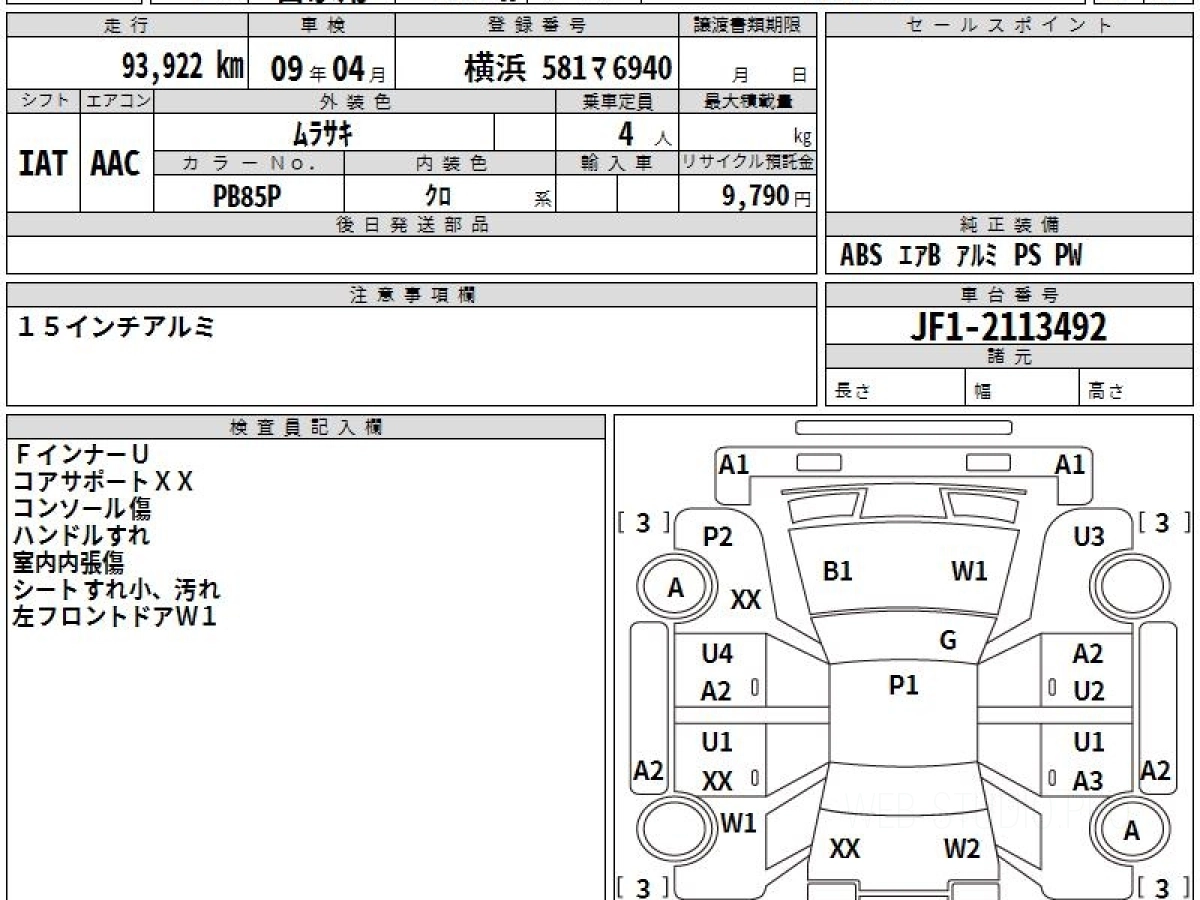The height and width of the screenshot is (900, 1200).
Task: Click the 外装色 header
Action: click(x=355, y=101)
